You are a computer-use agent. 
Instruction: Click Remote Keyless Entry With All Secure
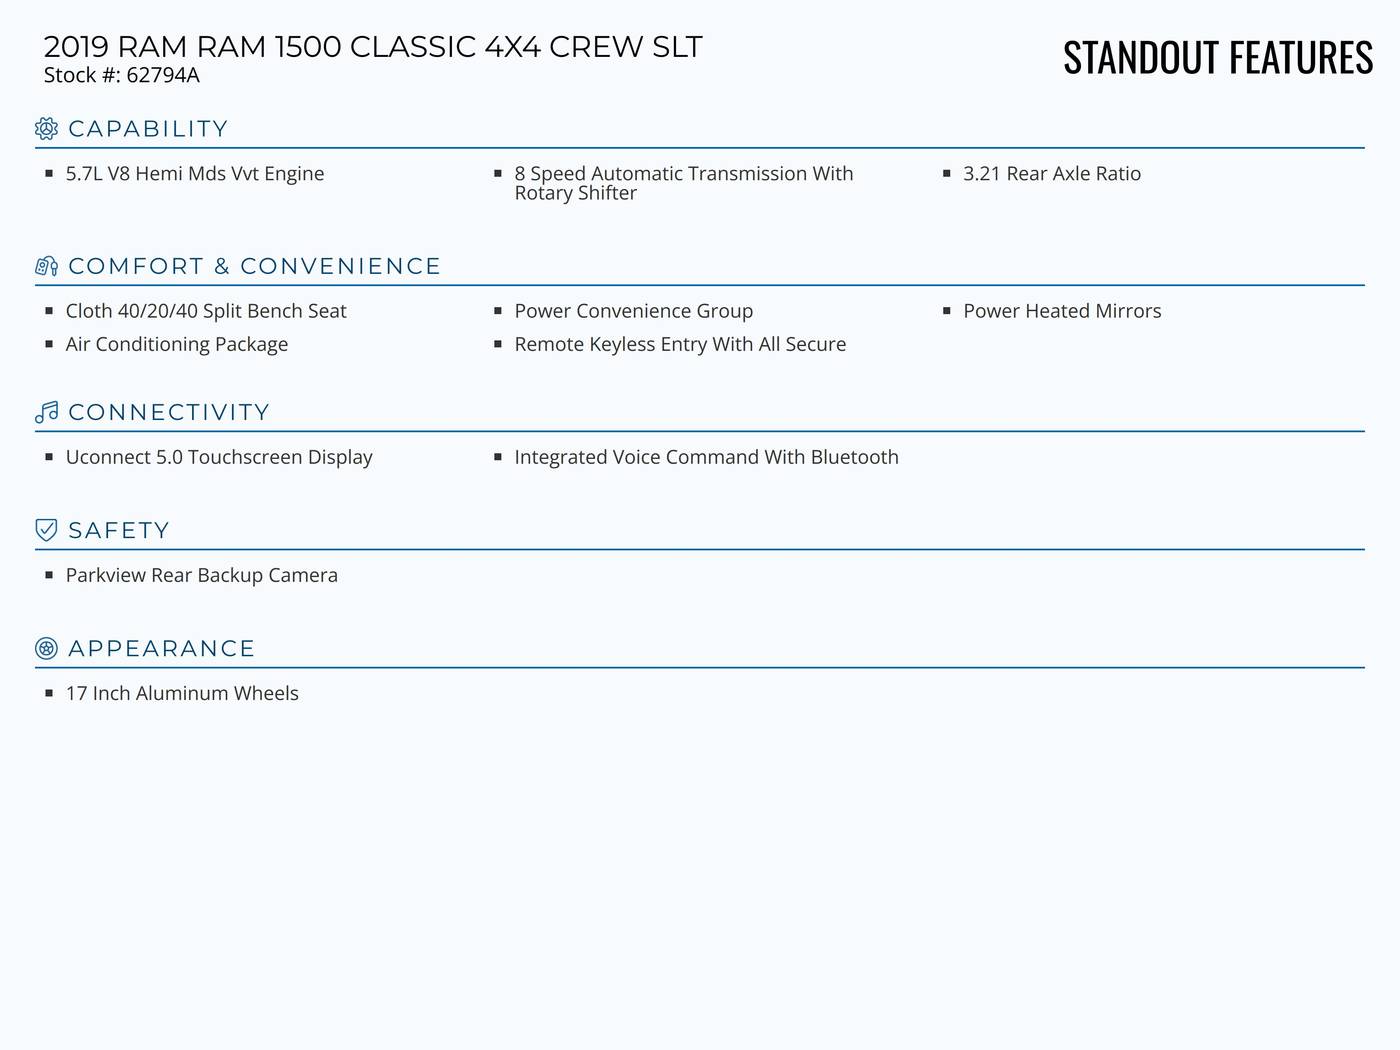click(680, 344)
